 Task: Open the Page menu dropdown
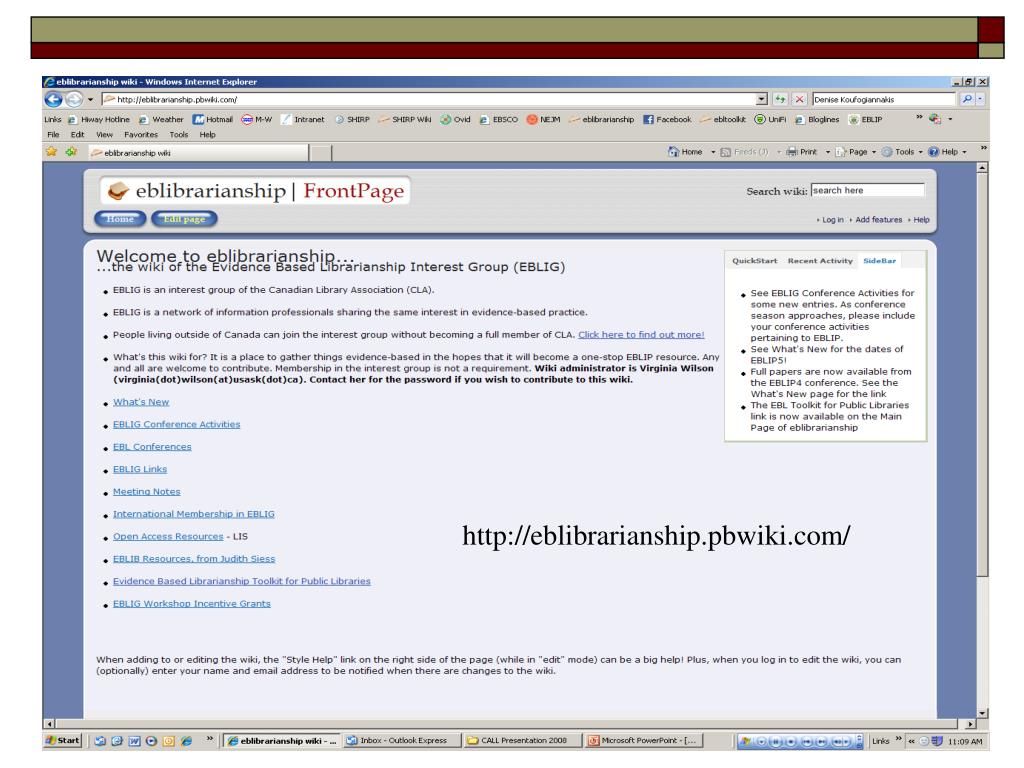[856, 152]
